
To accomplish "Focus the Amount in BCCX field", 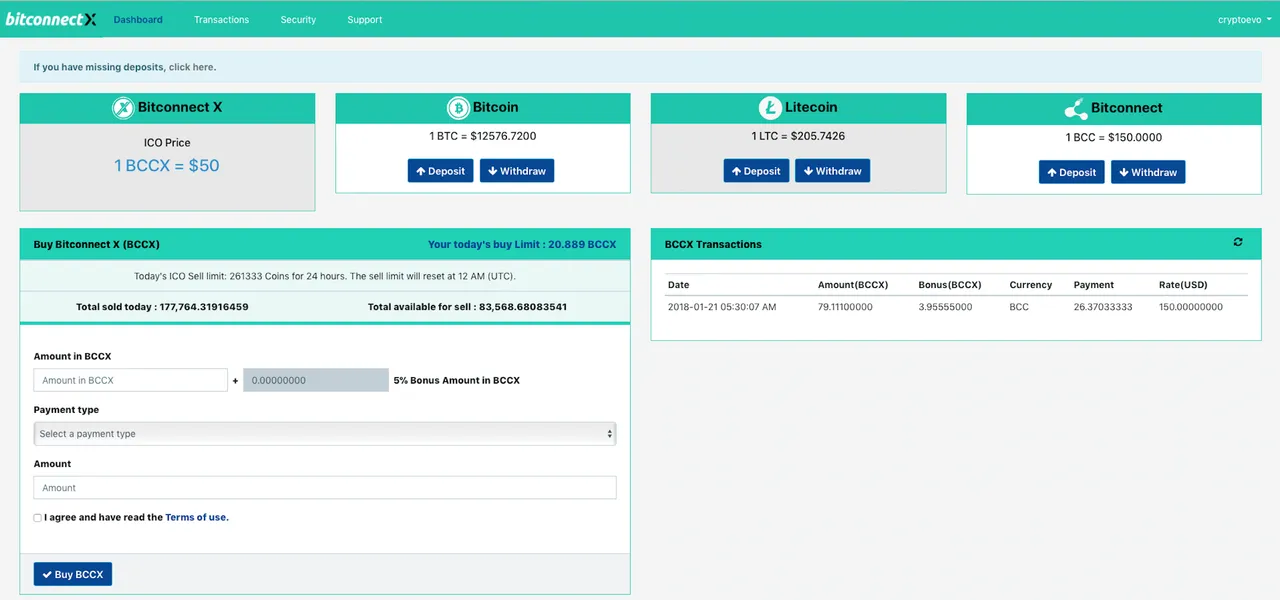I will pyautogui.click(x=131, y=380).
